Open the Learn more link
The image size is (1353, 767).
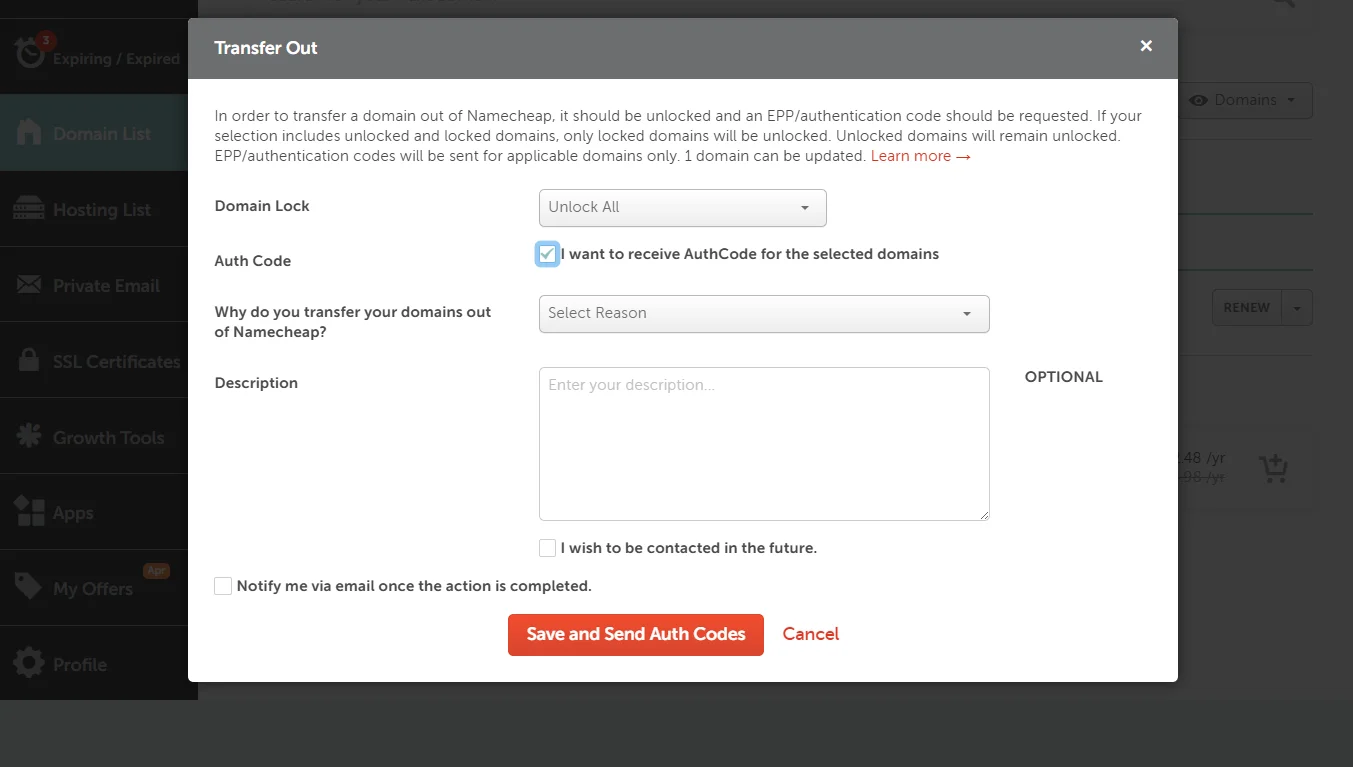[920, 156]
